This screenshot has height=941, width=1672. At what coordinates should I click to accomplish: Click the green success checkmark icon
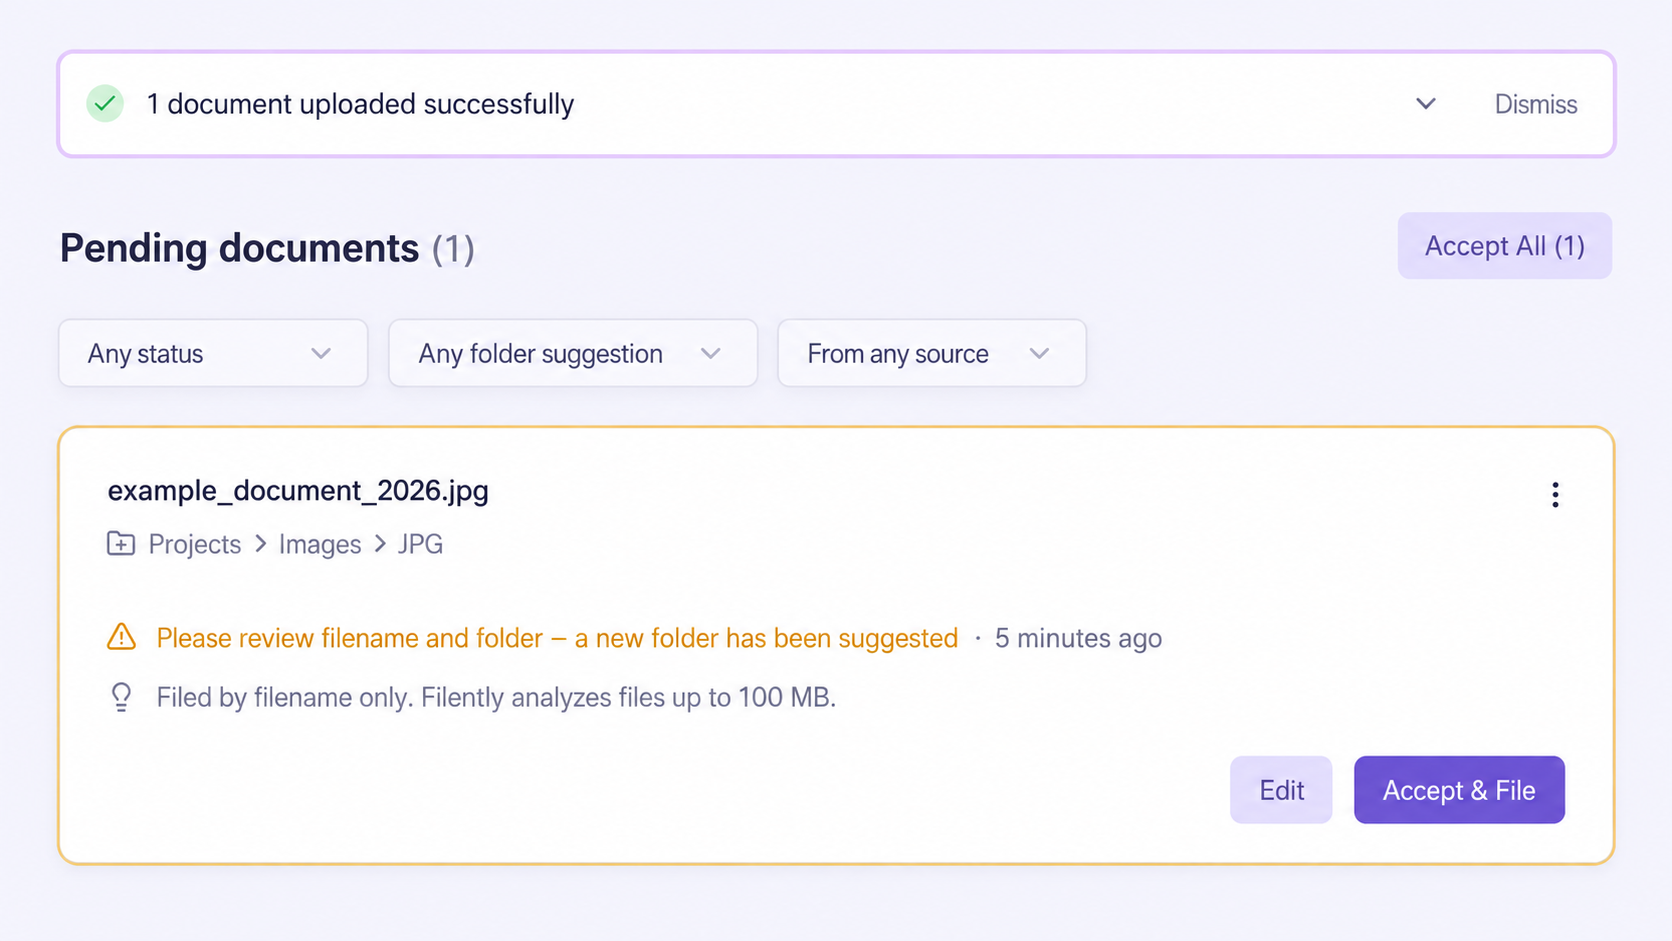point(105,104)
